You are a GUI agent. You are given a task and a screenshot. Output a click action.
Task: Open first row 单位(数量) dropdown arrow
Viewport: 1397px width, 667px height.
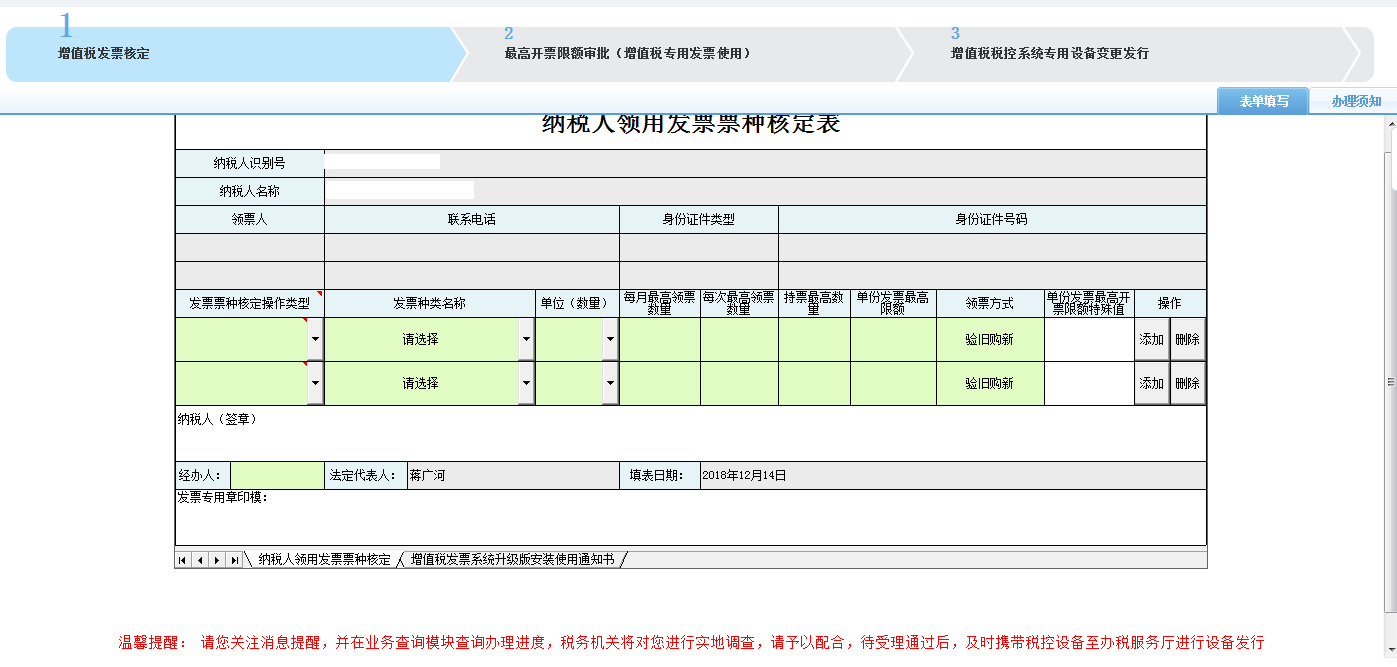tap(610, 340)
